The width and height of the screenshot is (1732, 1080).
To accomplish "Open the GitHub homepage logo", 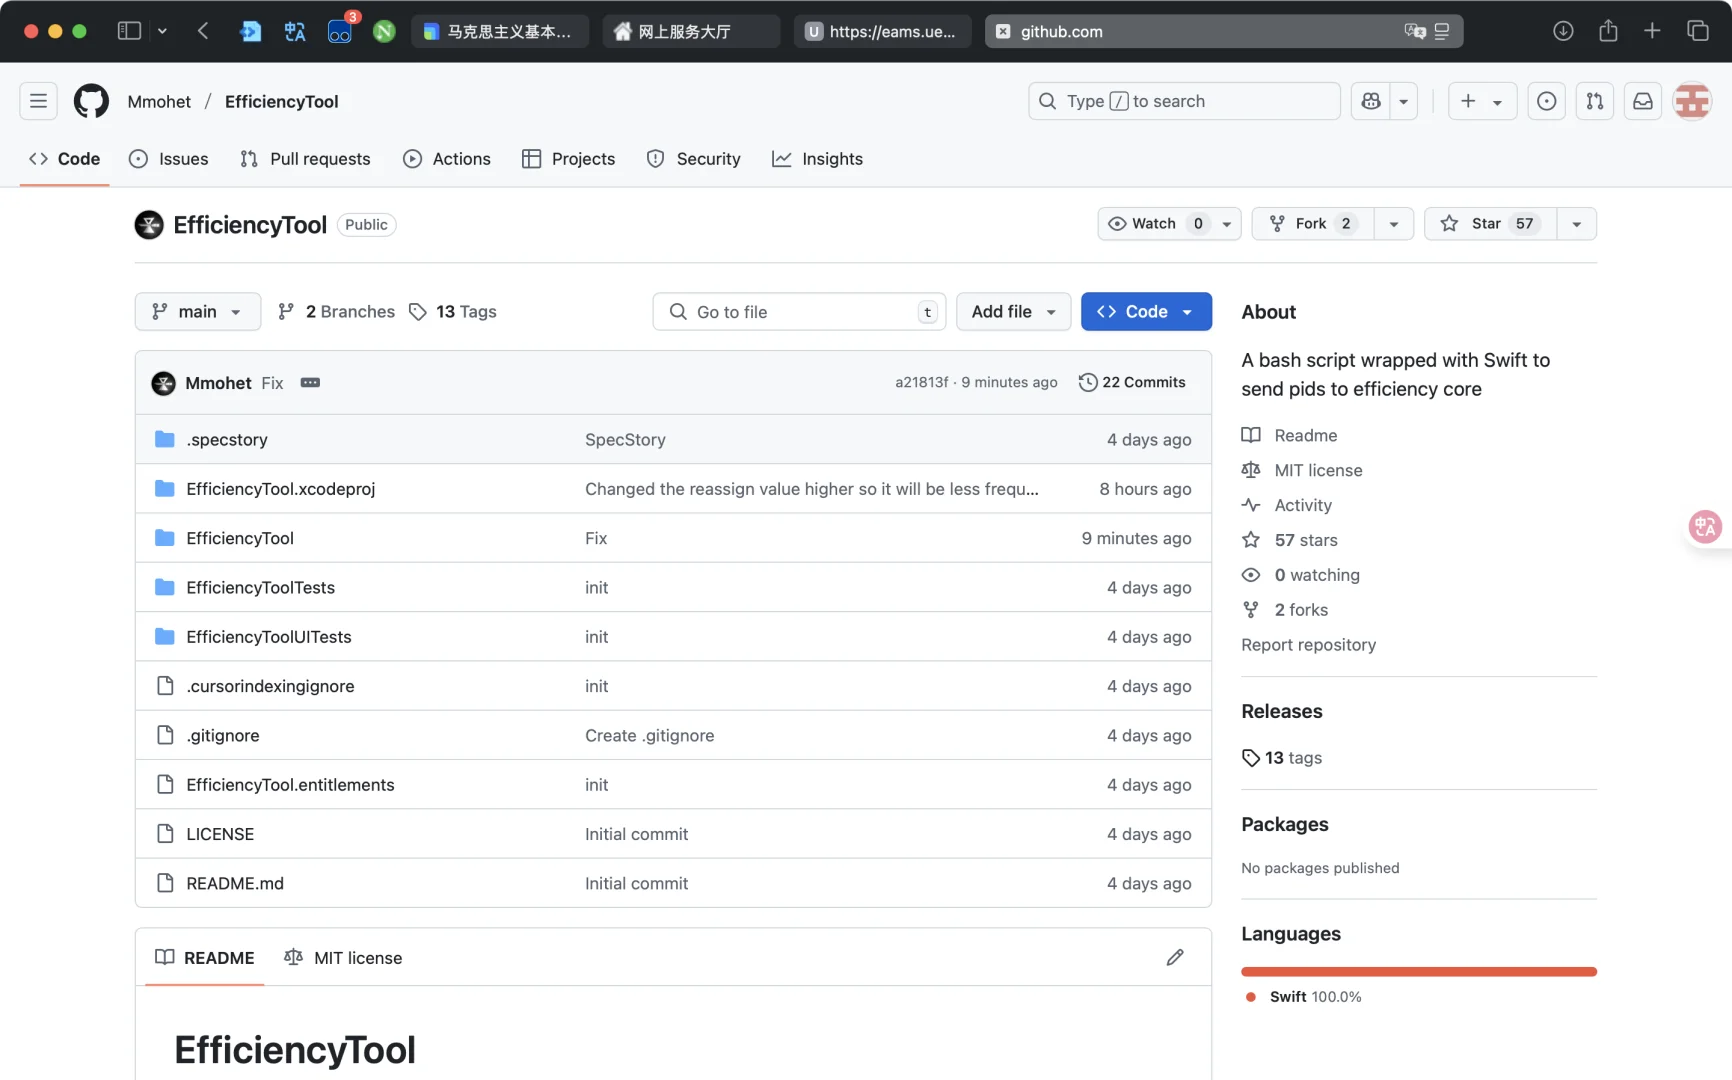I will pyautogui.click(x=91, y=101).
